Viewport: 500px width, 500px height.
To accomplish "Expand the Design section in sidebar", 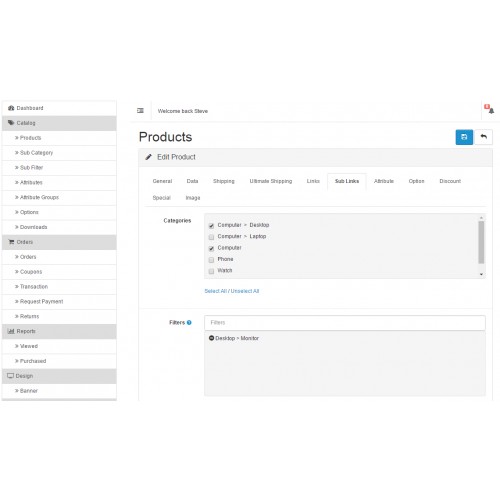I will (x=59, y=376).
